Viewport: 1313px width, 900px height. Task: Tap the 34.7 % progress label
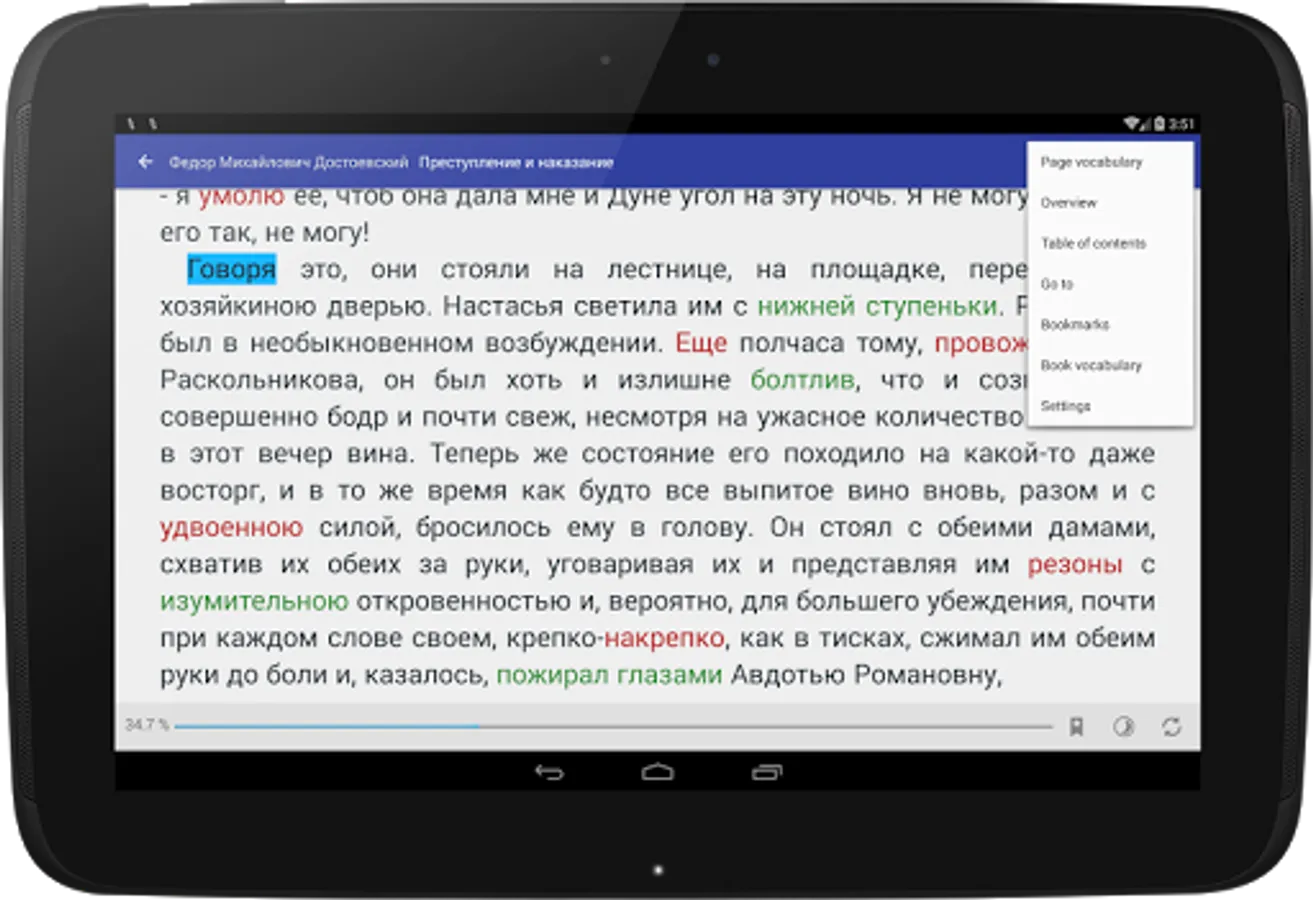147,724
